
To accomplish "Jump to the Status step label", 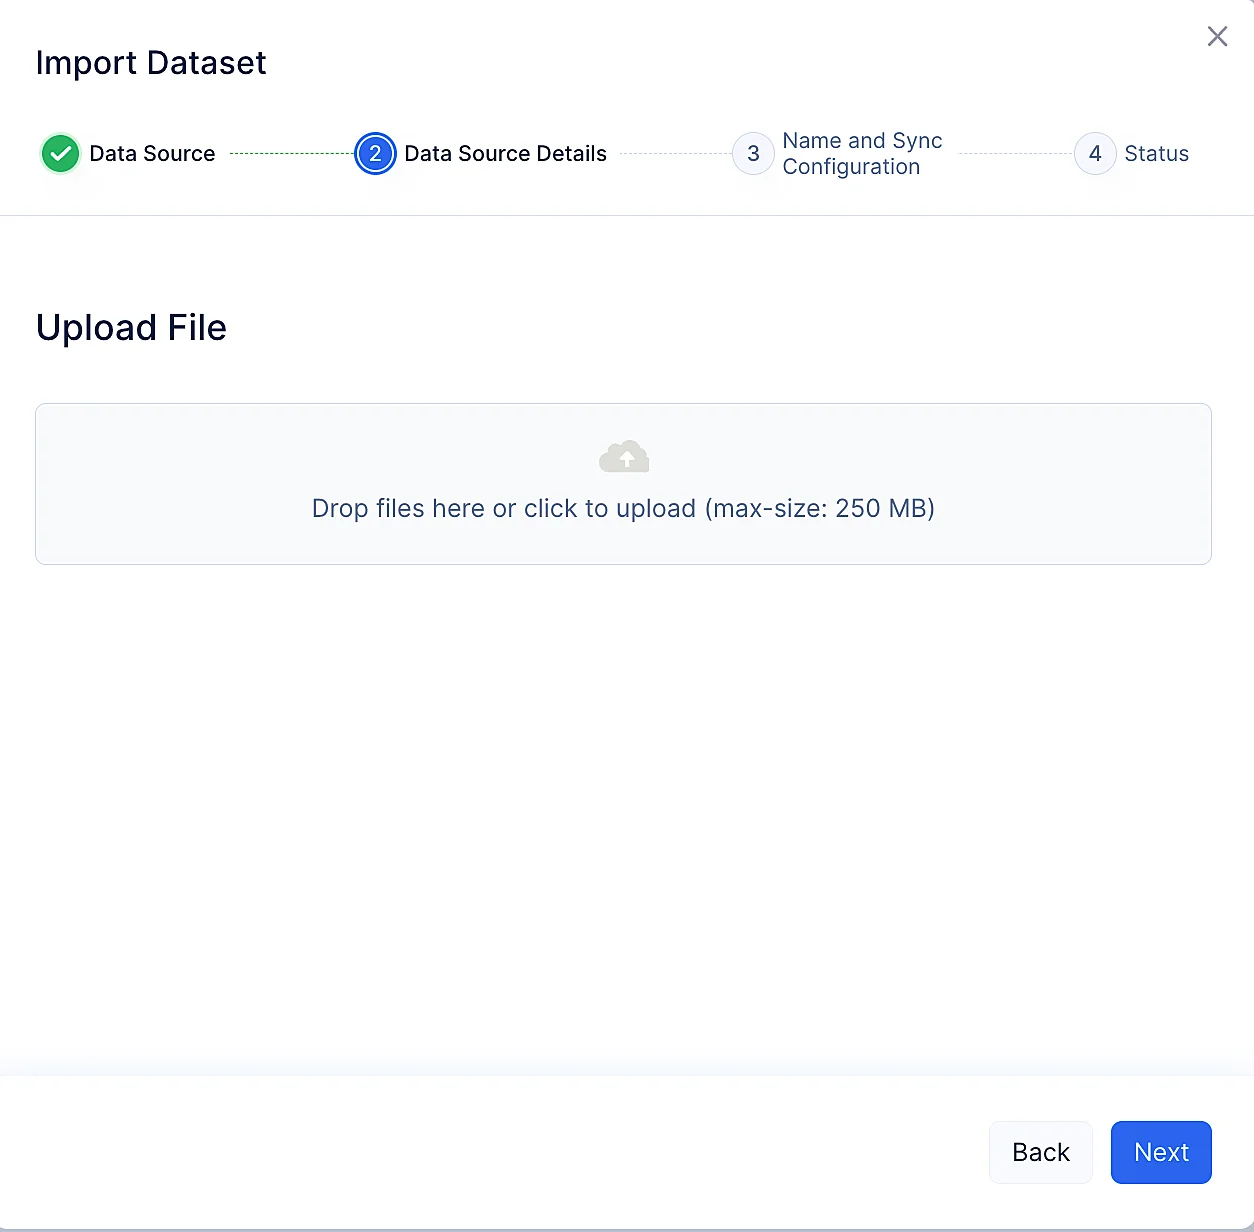I will coord(1156,154).
